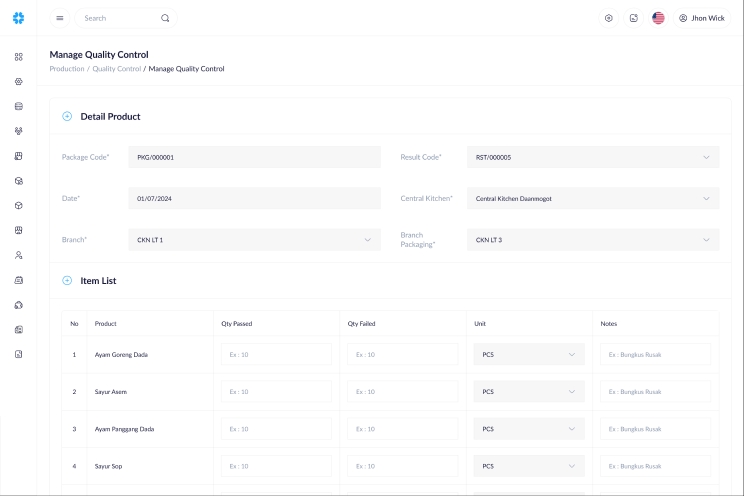Click the Qty Passed column header
744x496 pixels.
[x=237, y=324]
